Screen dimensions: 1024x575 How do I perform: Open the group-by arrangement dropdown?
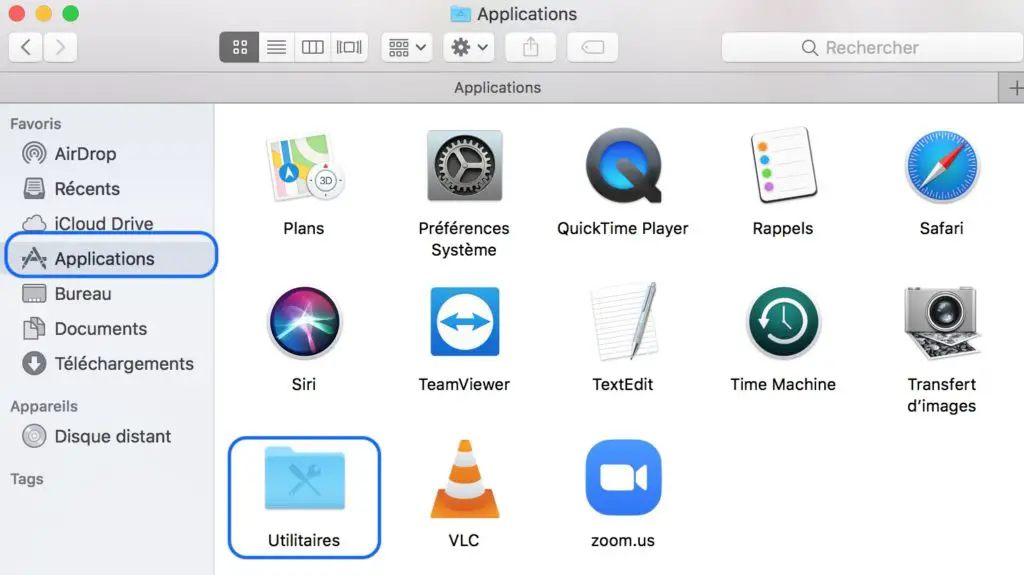[406, 47]
